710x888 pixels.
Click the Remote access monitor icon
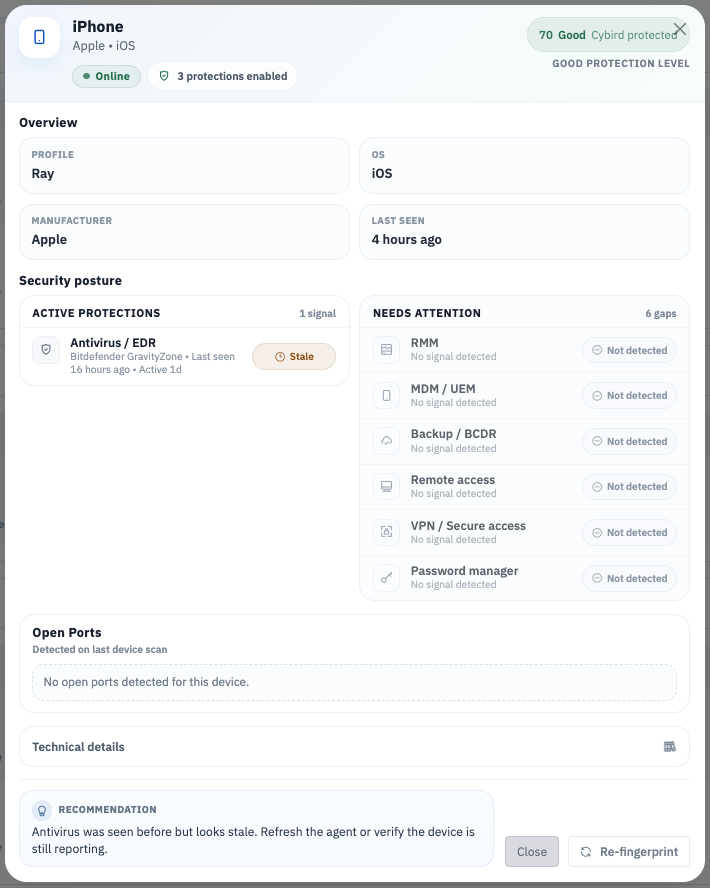(386, 486)
